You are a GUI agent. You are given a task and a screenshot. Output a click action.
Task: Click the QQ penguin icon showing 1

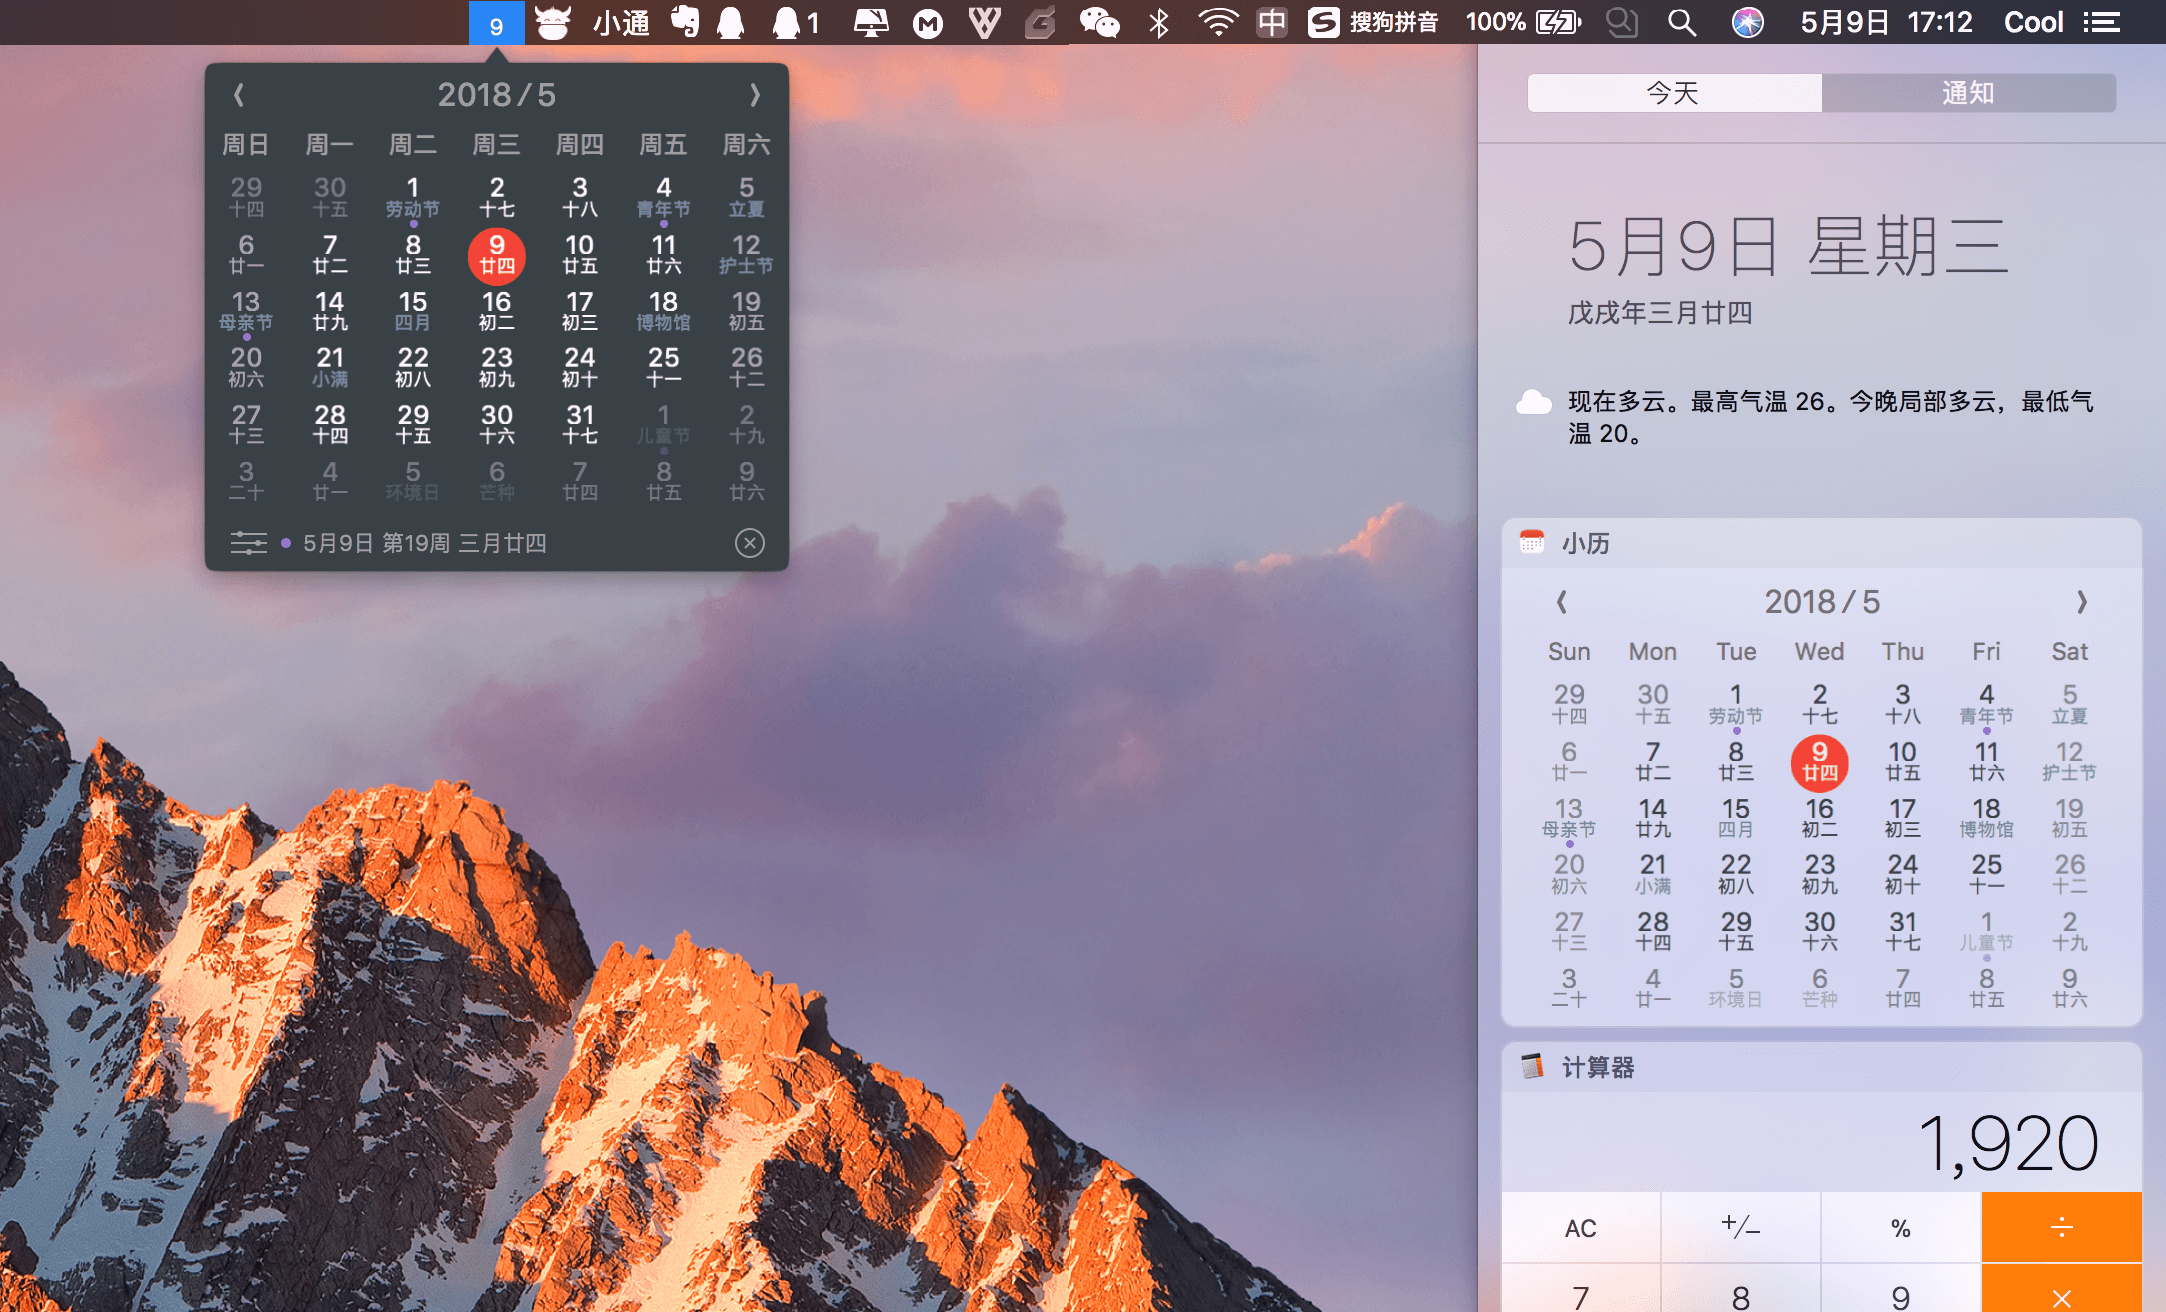coord(796,23)
